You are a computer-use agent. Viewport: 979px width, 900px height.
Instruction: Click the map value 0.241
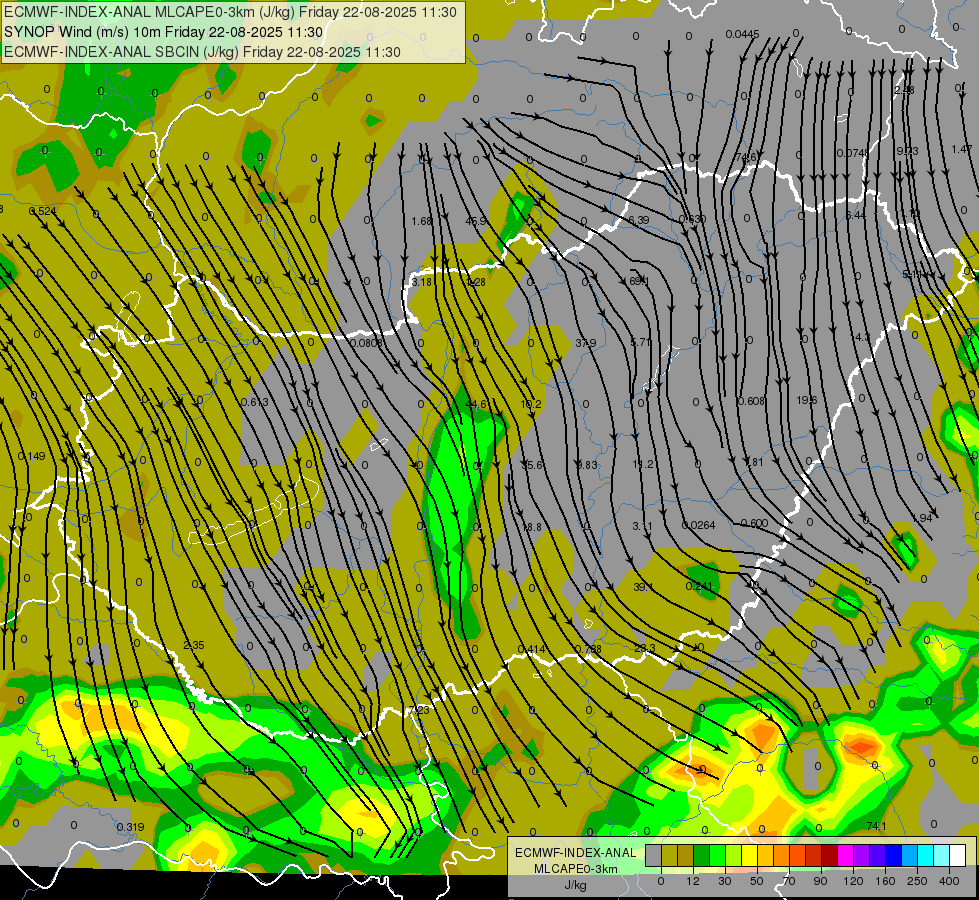click(x=699, y=586)
